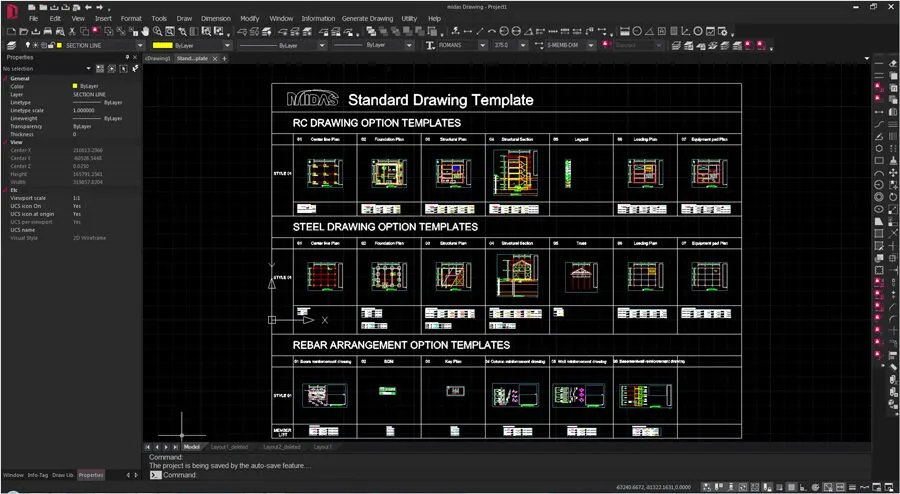900x494 pixels.
Task: Open the Layer manager stack icon
Action: (11, 45)
